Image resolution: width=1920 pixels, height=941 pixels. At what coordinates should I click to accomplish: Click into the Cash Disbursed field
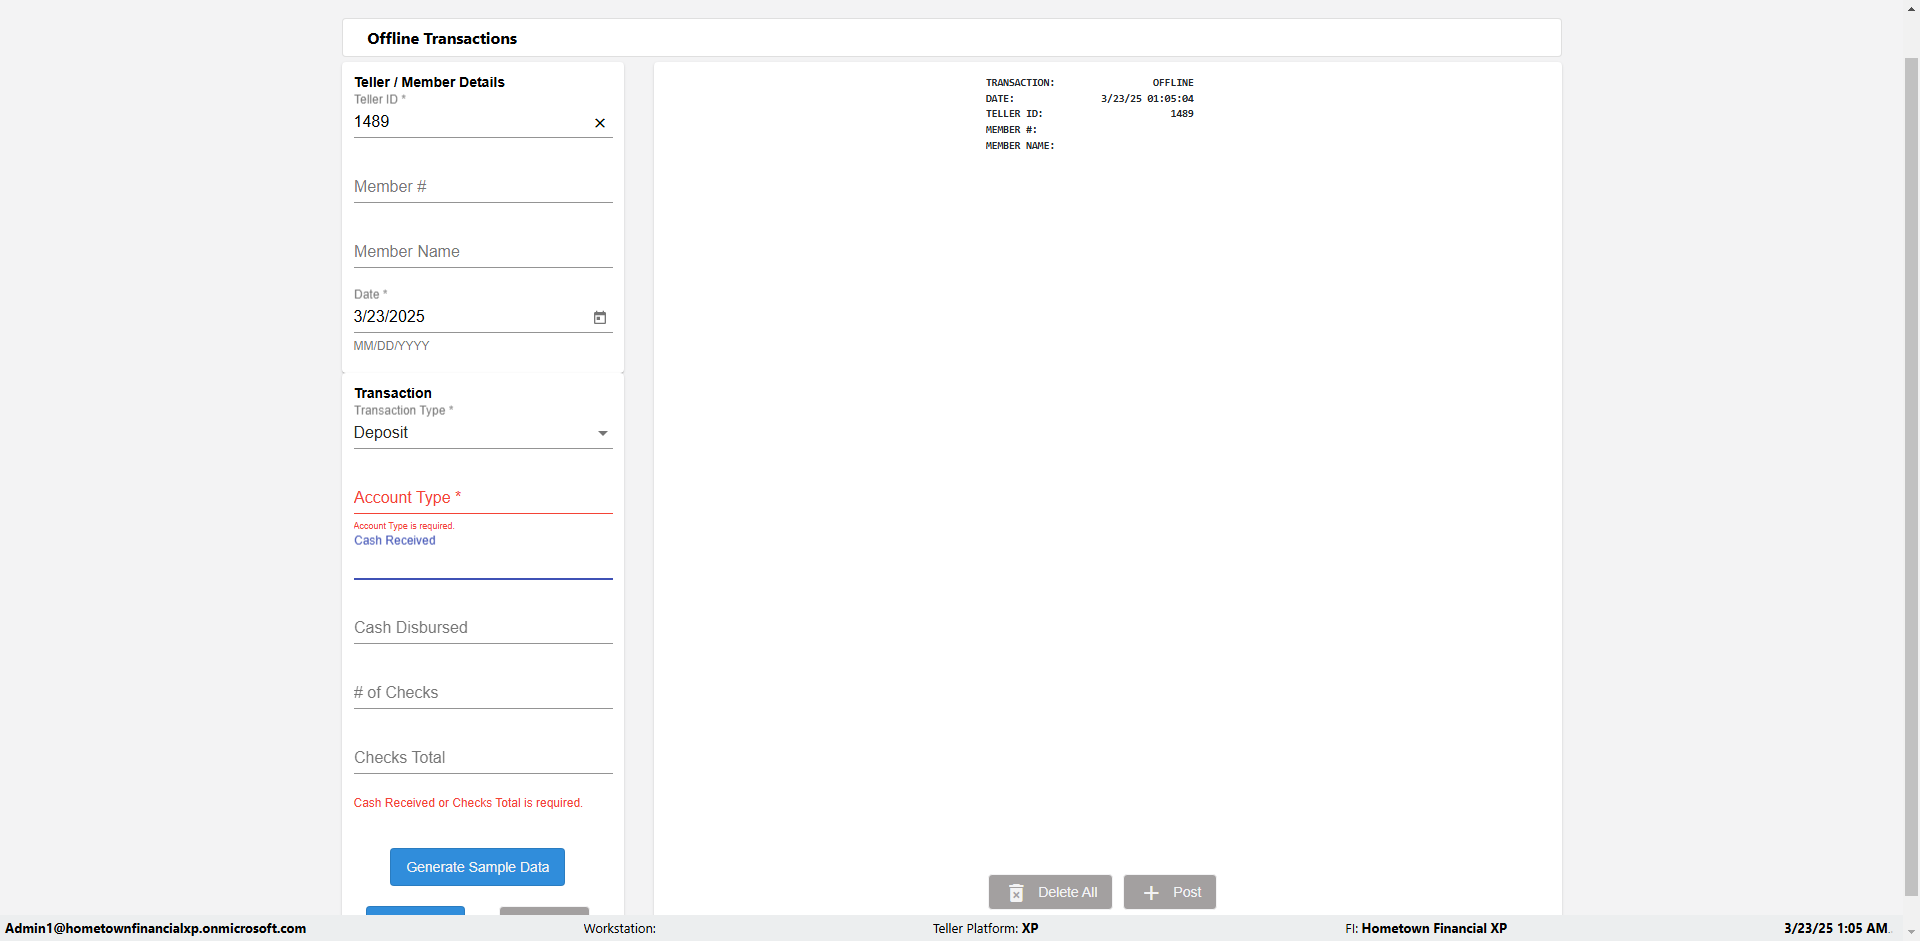pos(483,628)
